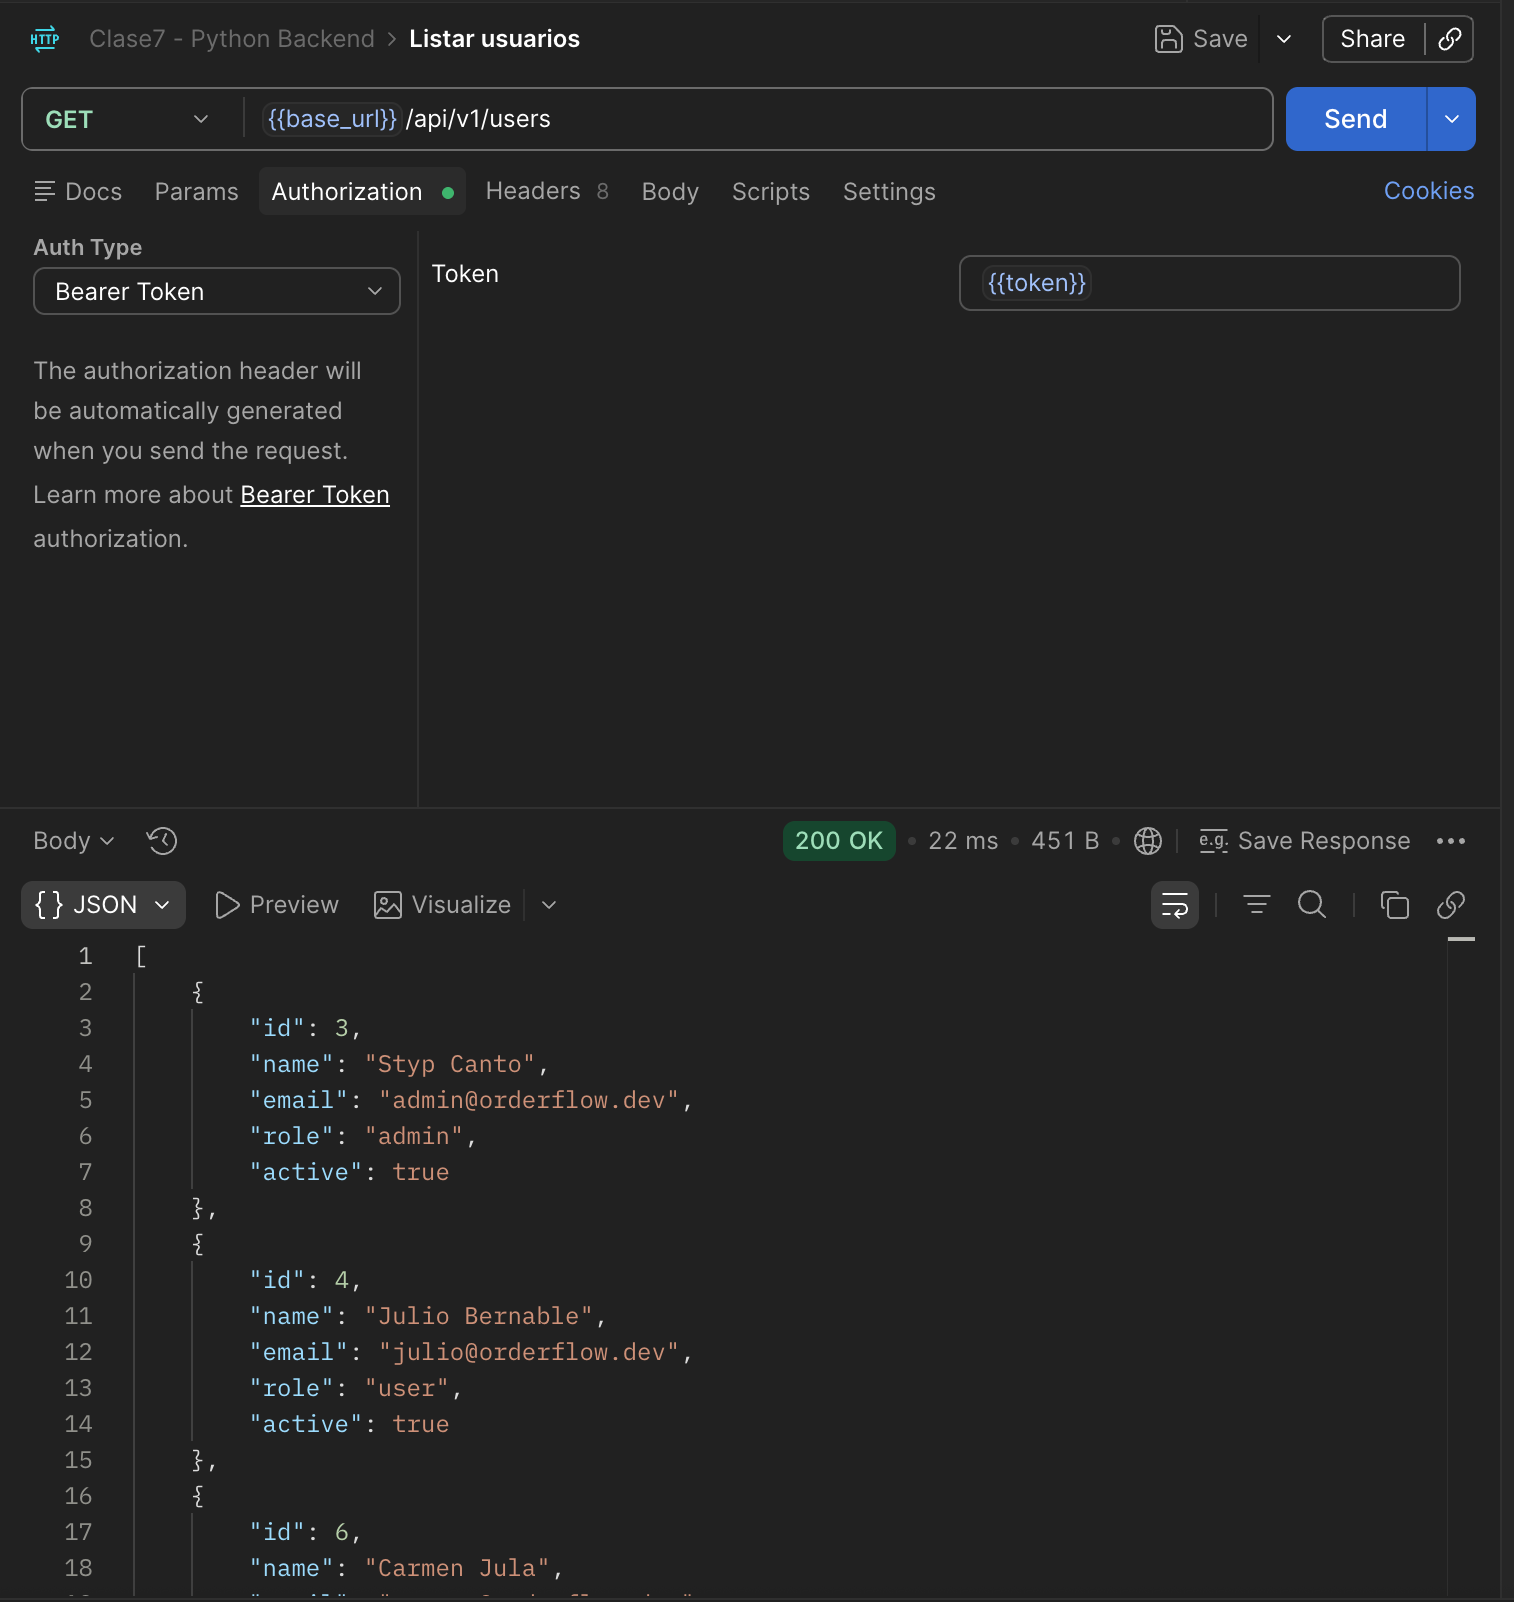Select the Authorization tab

[362, 191]
